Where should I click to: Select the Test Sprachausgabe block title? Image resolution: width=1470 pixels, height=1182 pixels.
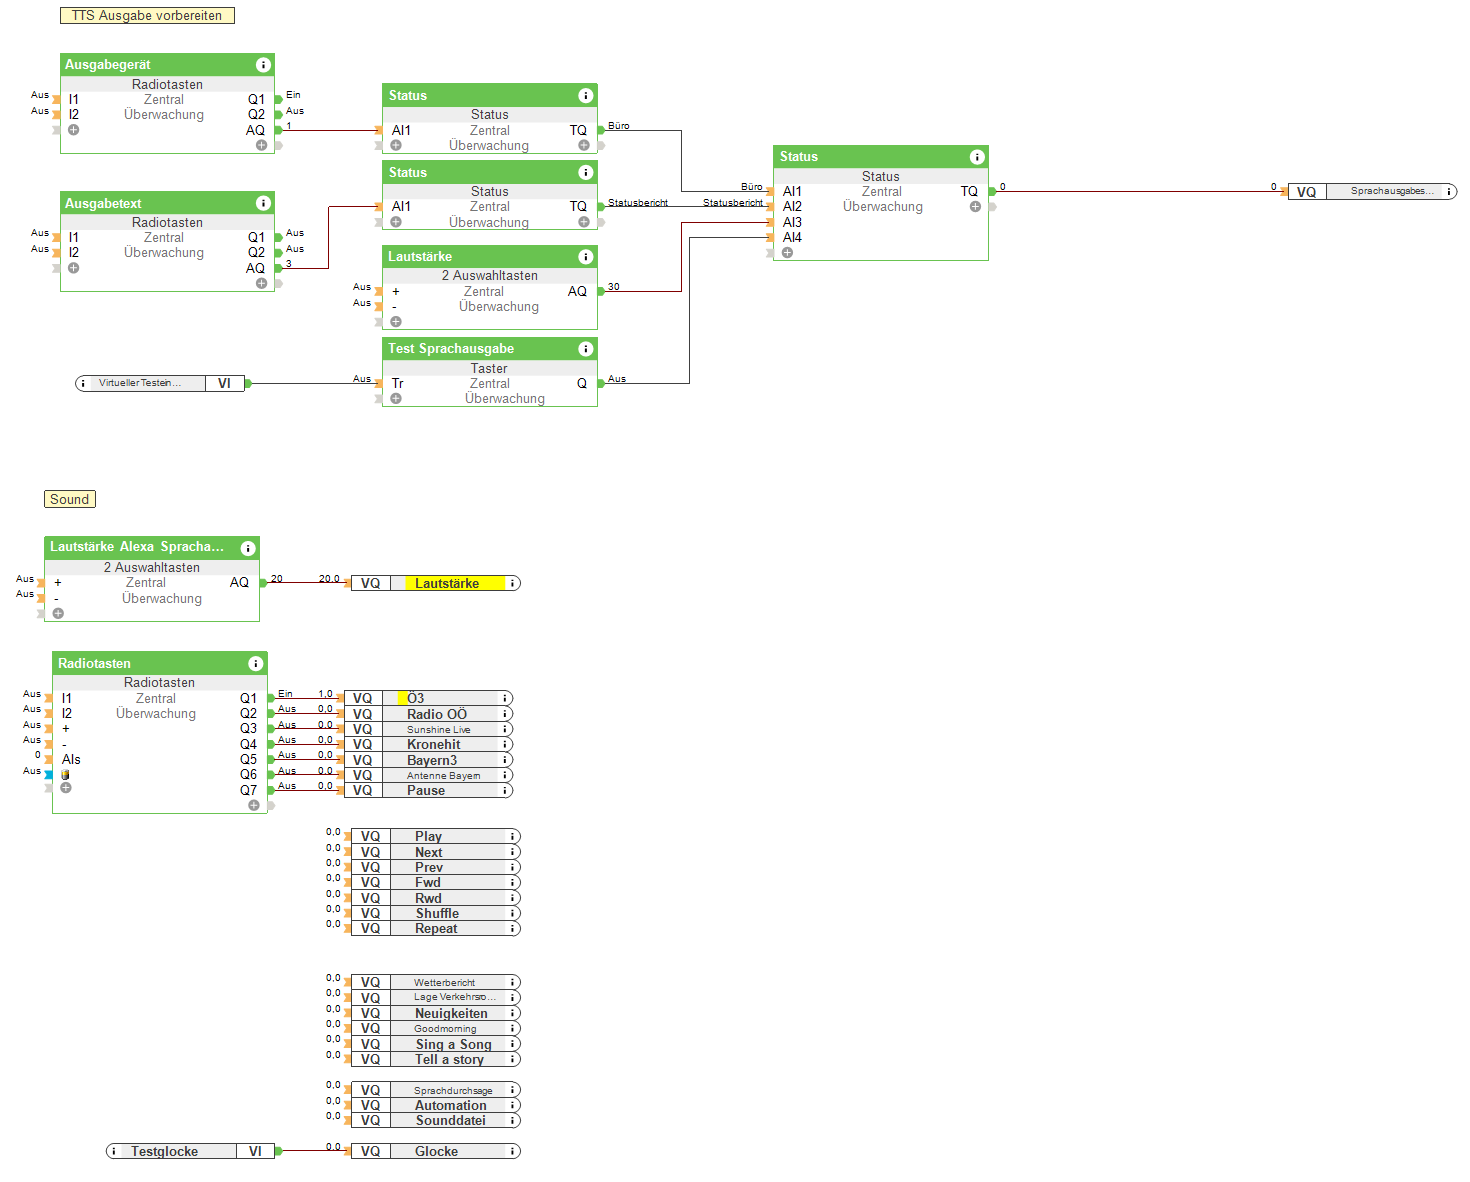pyautogui.click(x=451, y=349)
